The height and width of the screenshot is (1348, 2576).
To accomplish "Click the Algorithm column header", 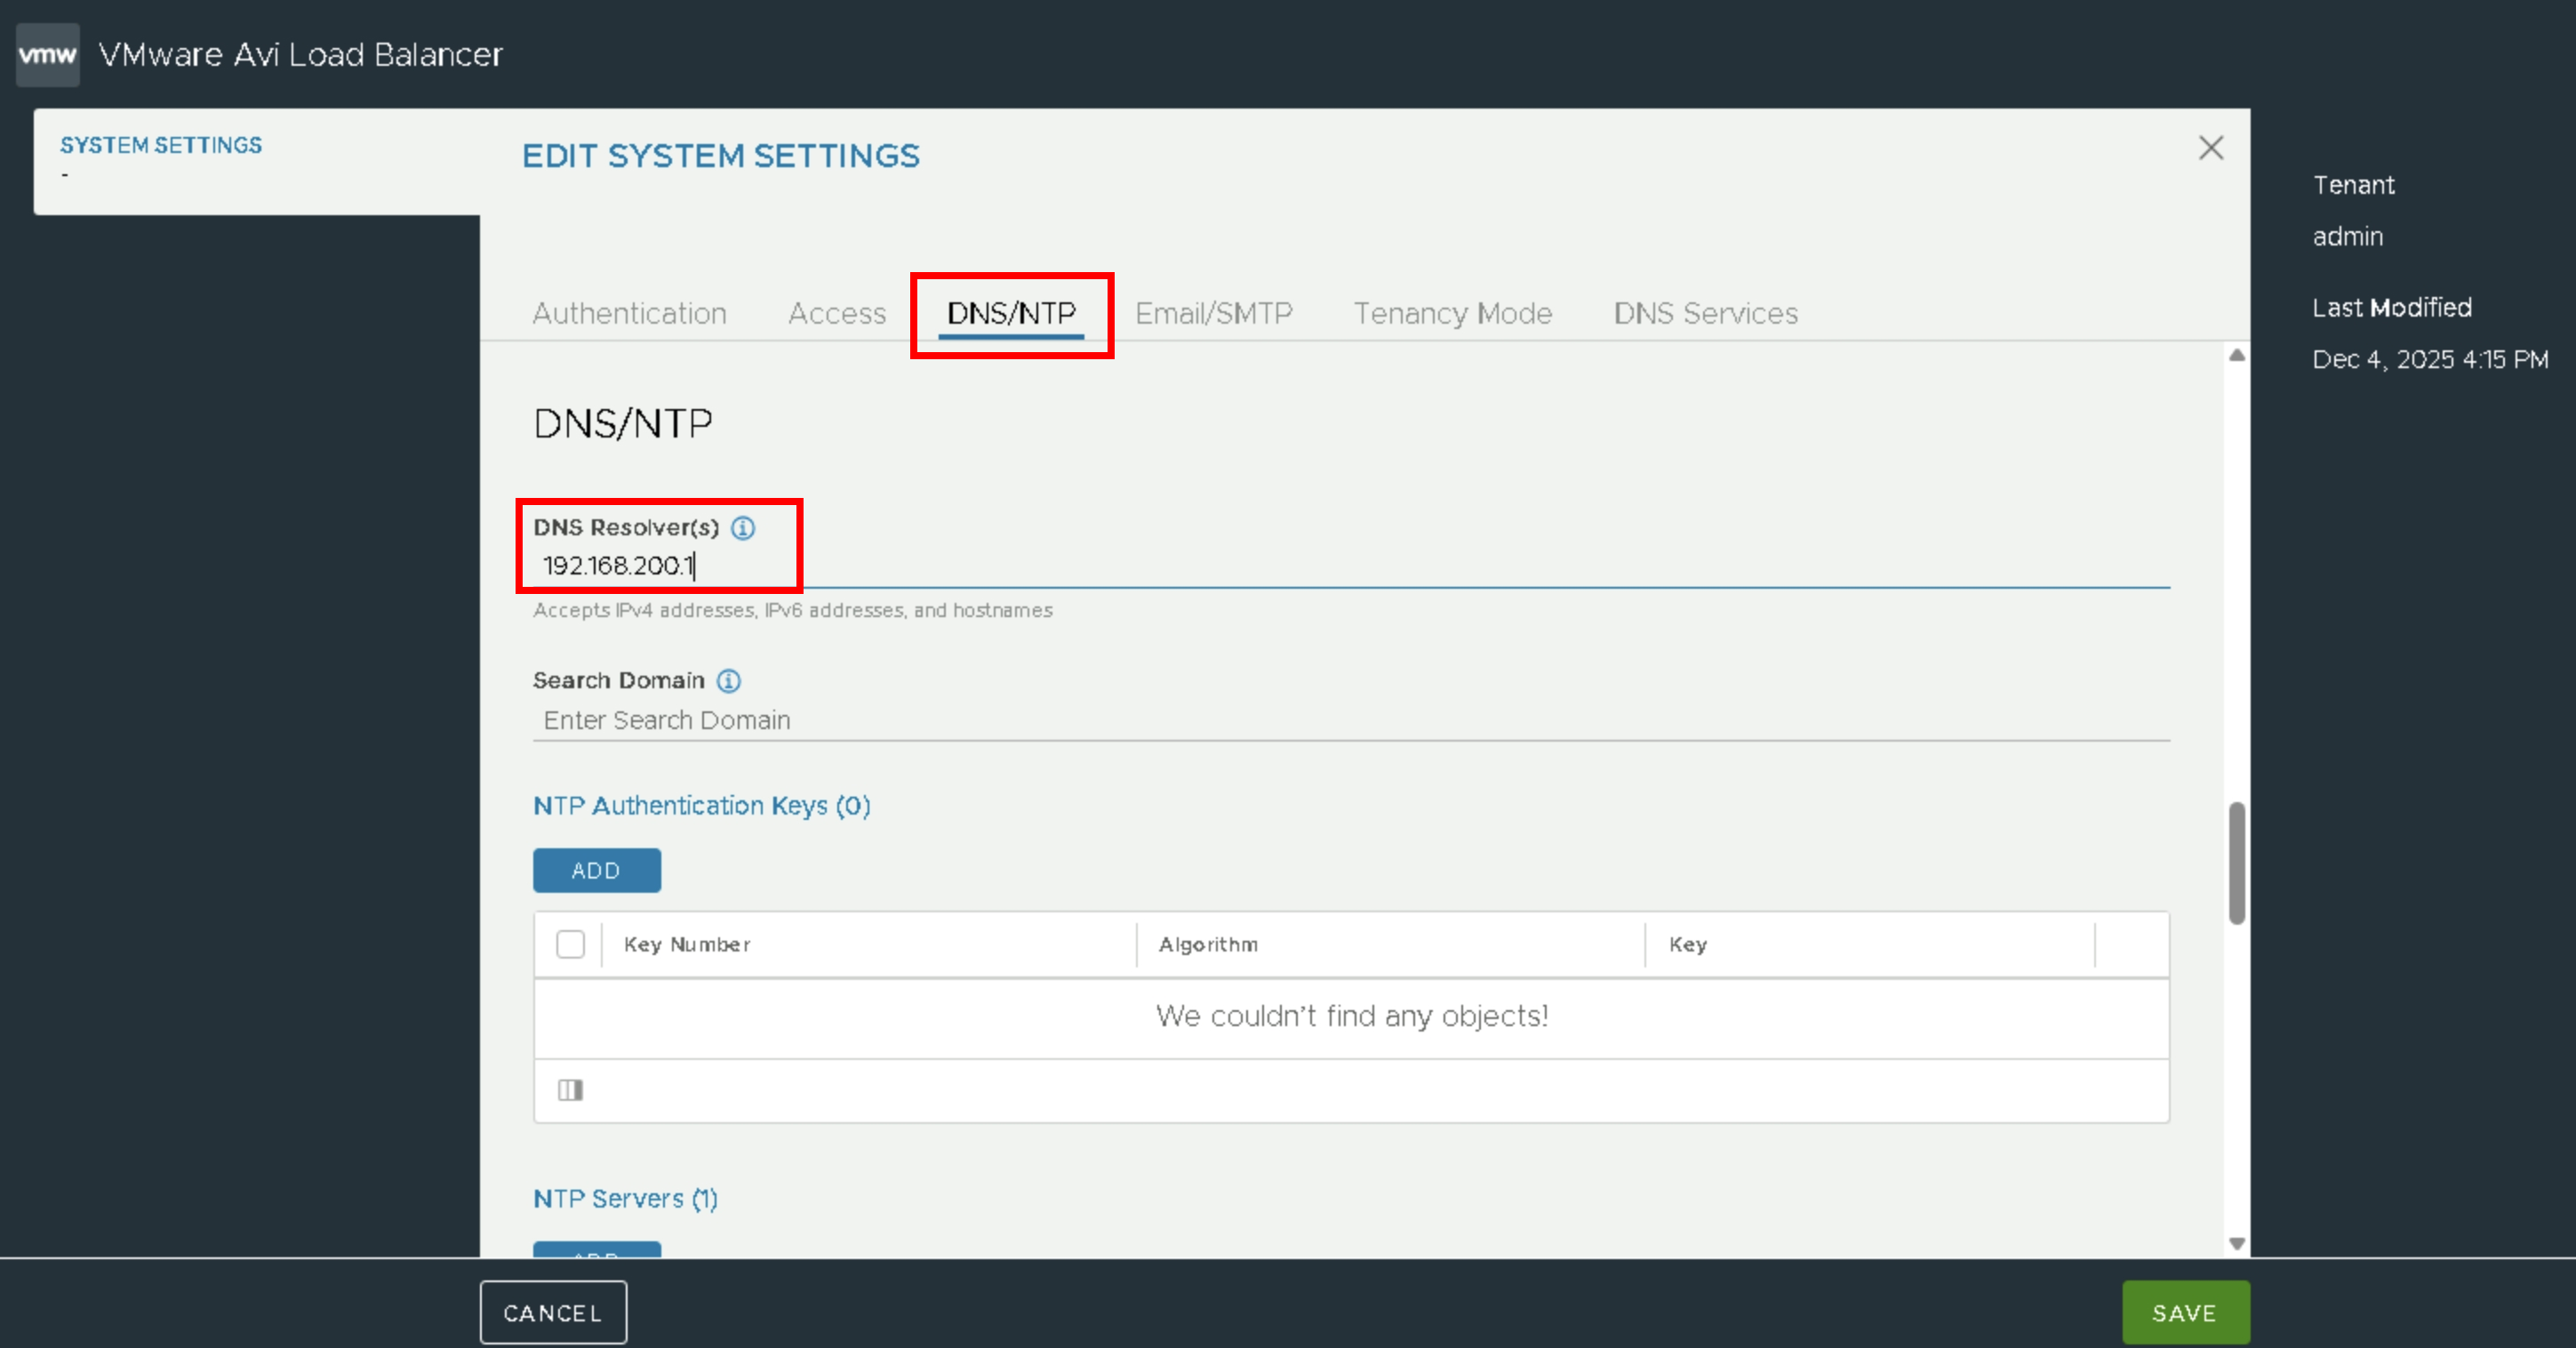I will pyautogui.click(x=1208, y=944).
